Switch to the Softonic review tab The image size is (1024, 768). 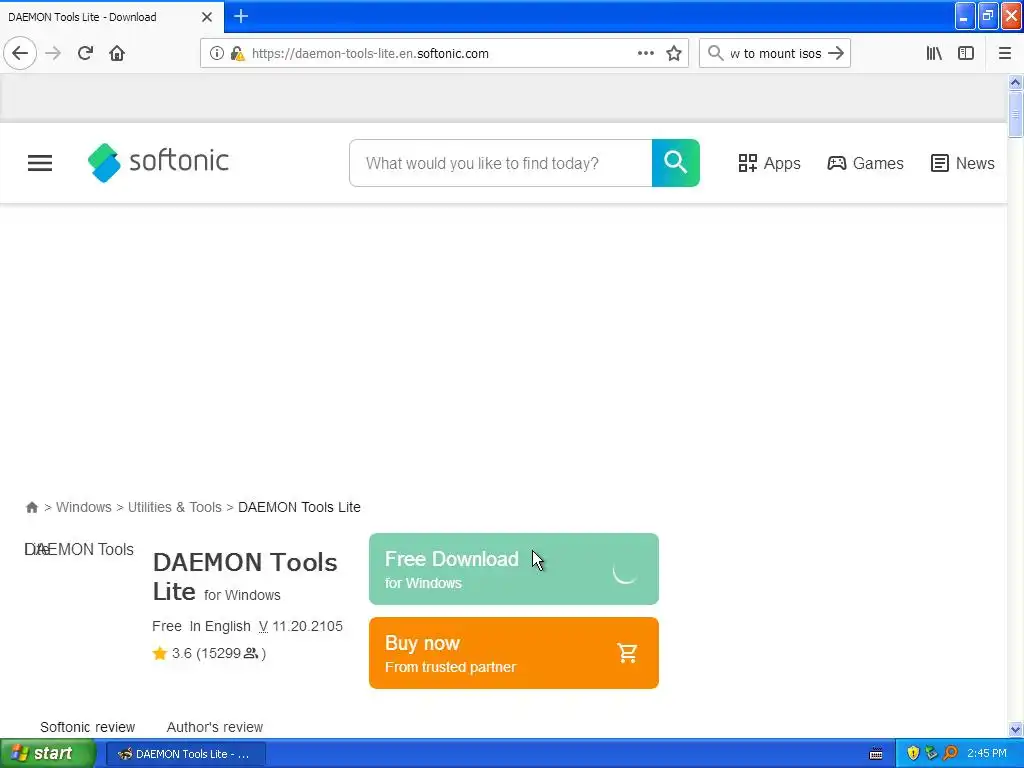pyautogui.click(x=88, y=727)
